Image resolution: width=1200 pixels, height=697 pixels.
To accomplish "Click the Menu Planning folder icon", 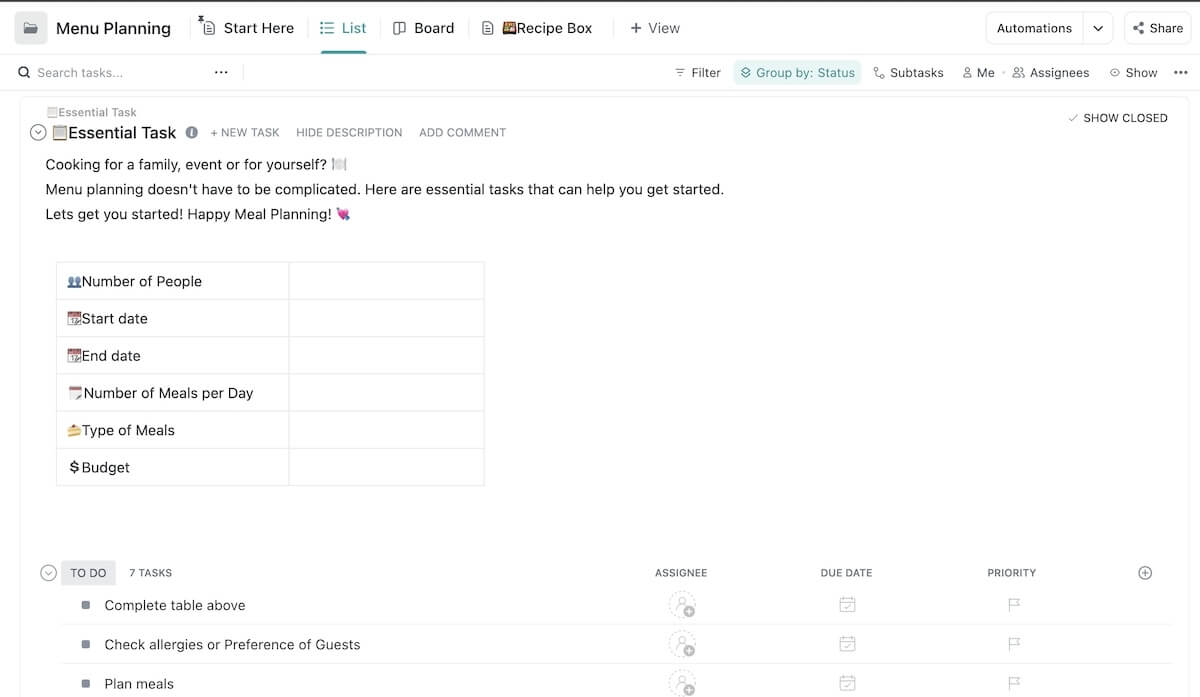I will 31,28.
